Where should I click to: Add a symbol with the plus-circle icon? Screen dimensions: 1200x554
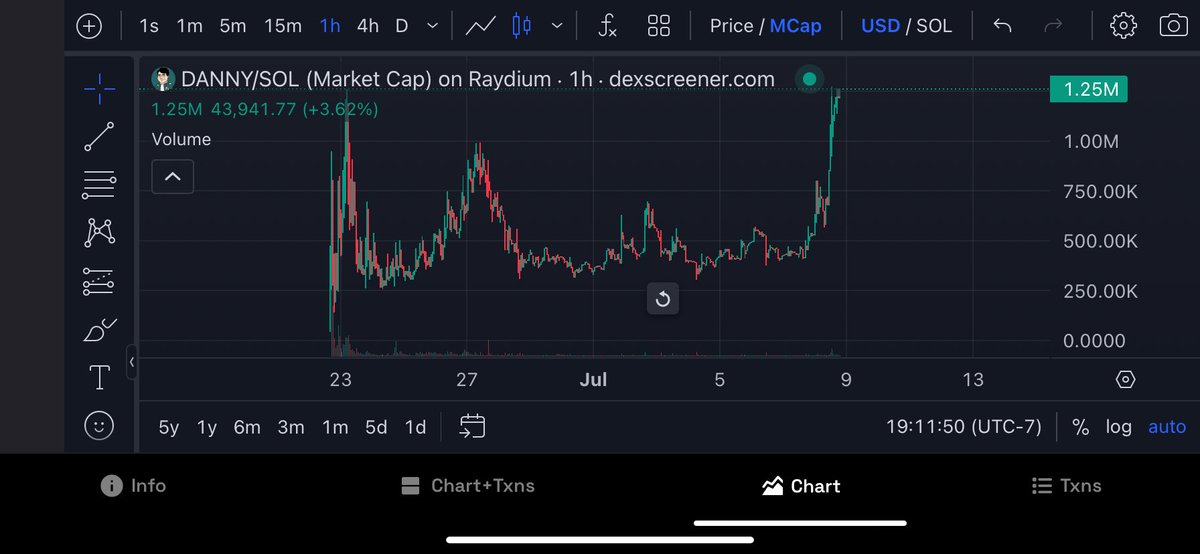point(89,26)
